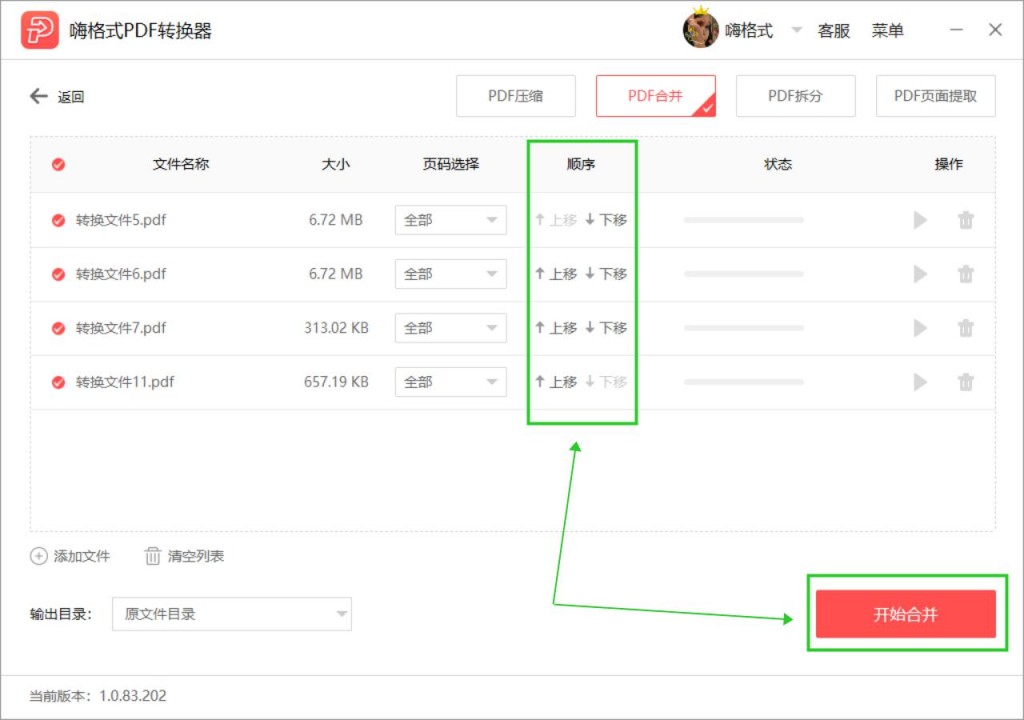
Task: Uncheck 转换文件5.pdf in the file list
Action: click(x=58, y=220)
